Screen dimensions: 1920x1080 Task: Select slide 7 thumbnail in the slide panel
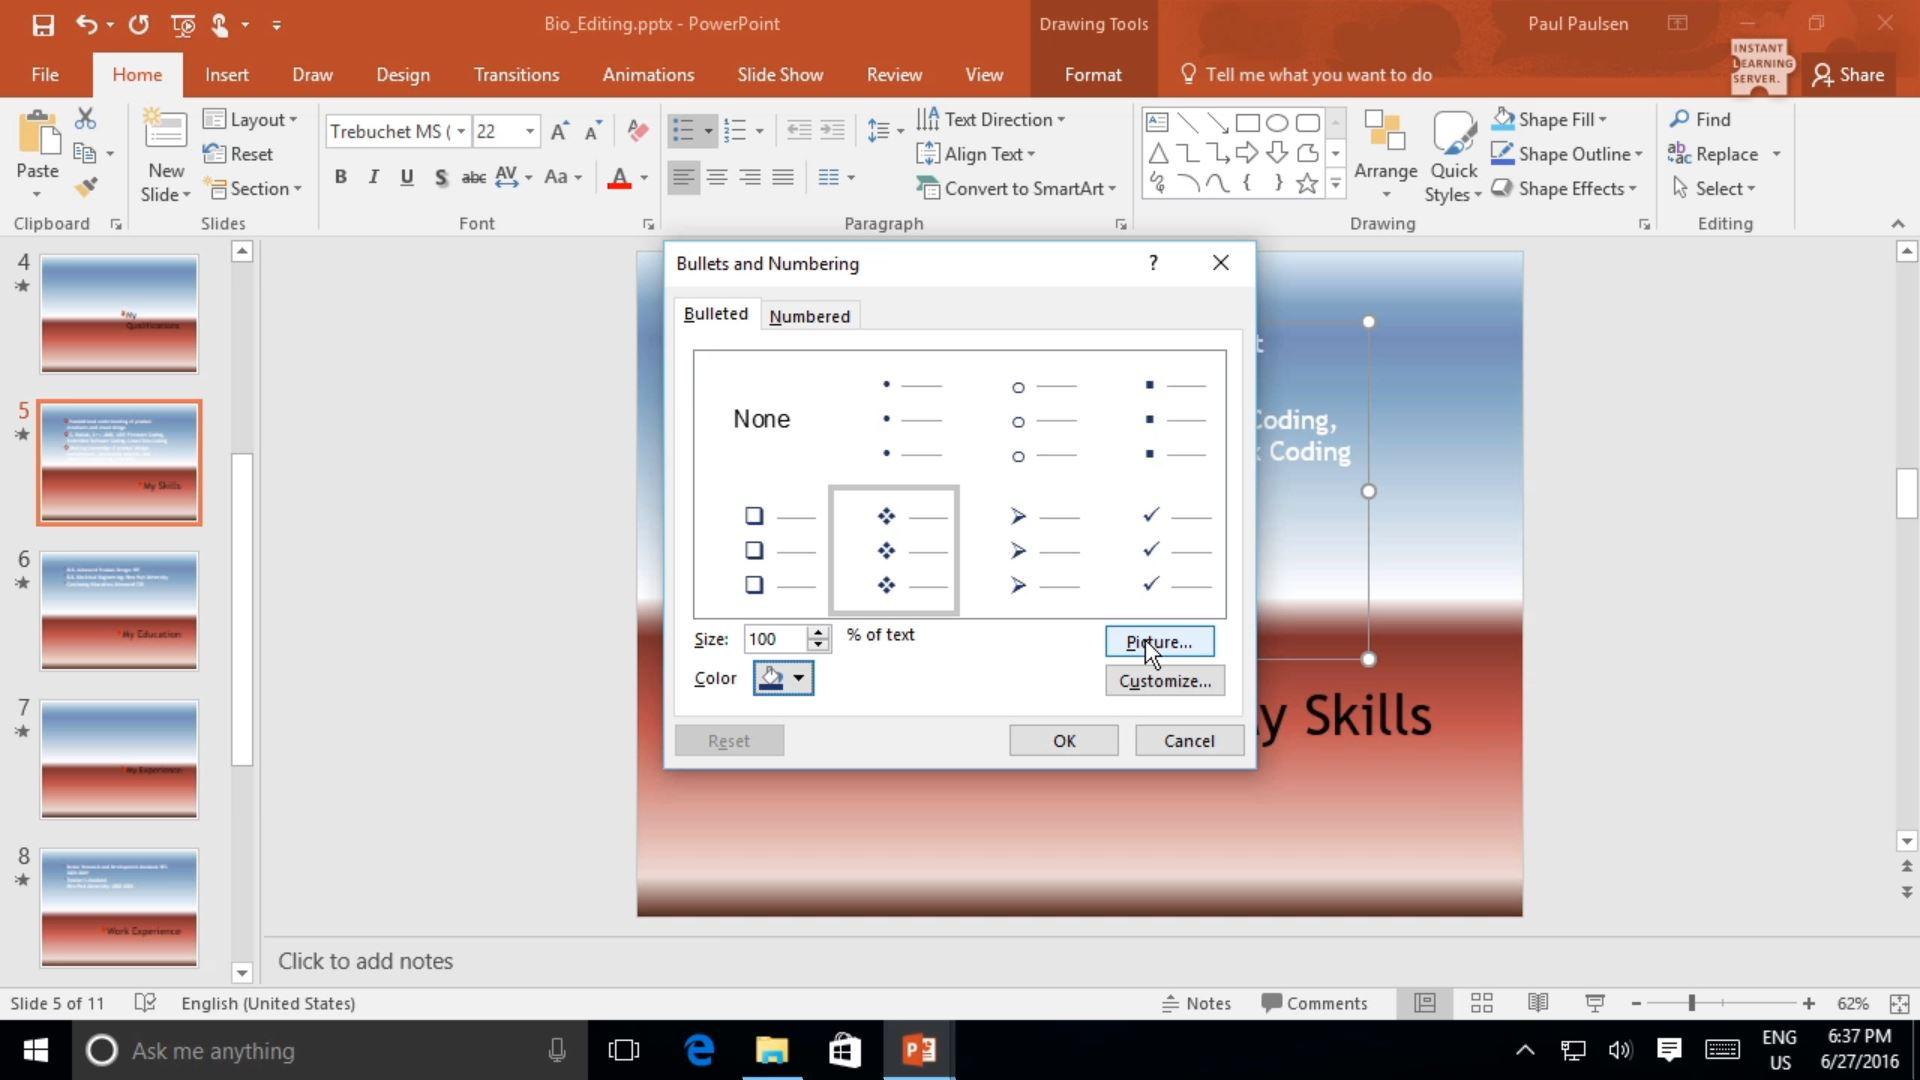pyautogui.click(x=119, y=758)
